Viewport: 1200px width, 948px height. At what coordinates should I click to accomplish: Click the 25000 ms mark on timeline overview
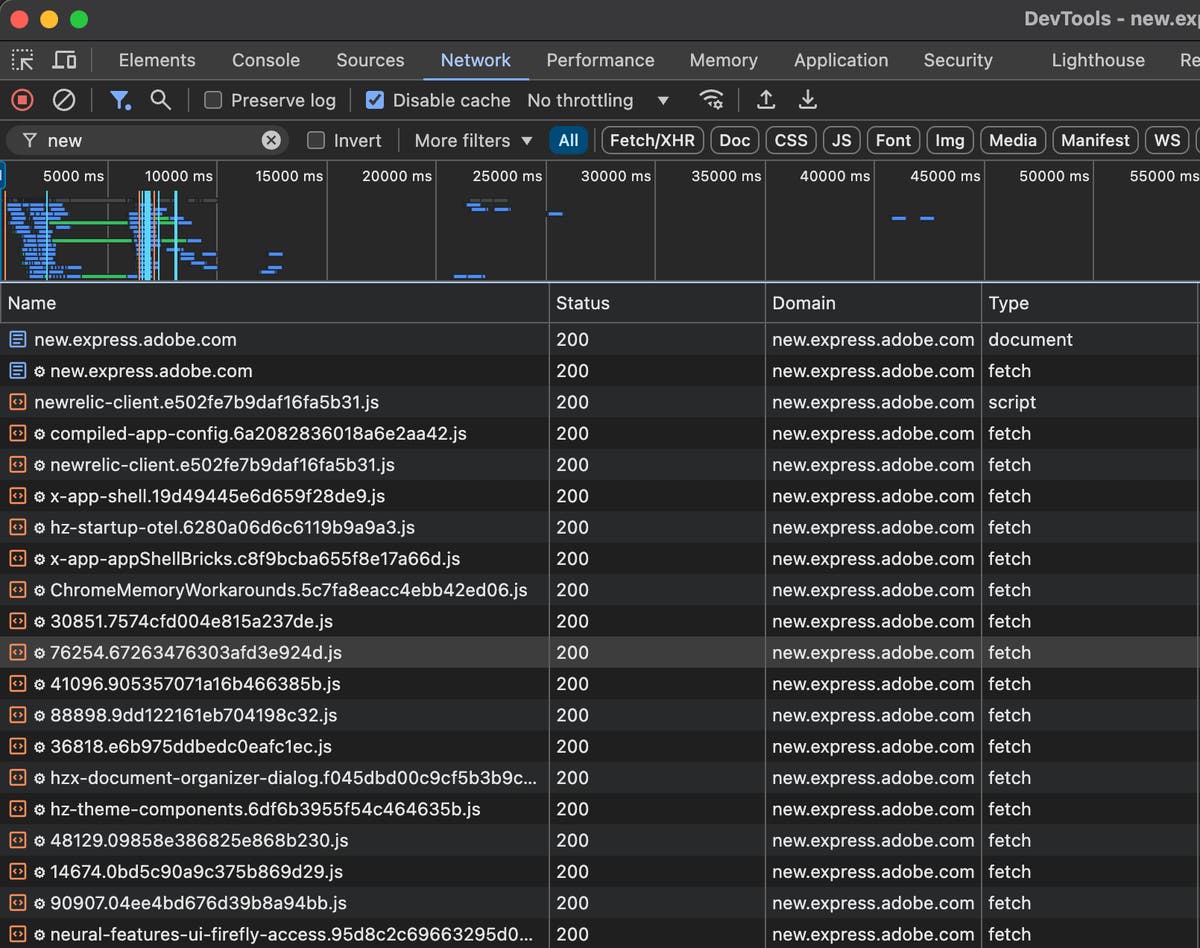(508, 176)
